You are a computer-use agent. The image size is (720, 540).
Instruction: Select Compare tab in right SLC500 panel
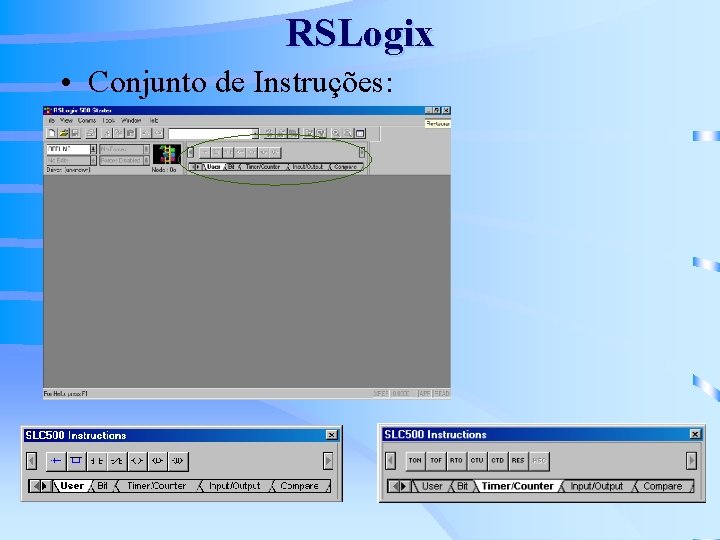tap(663, 486)
